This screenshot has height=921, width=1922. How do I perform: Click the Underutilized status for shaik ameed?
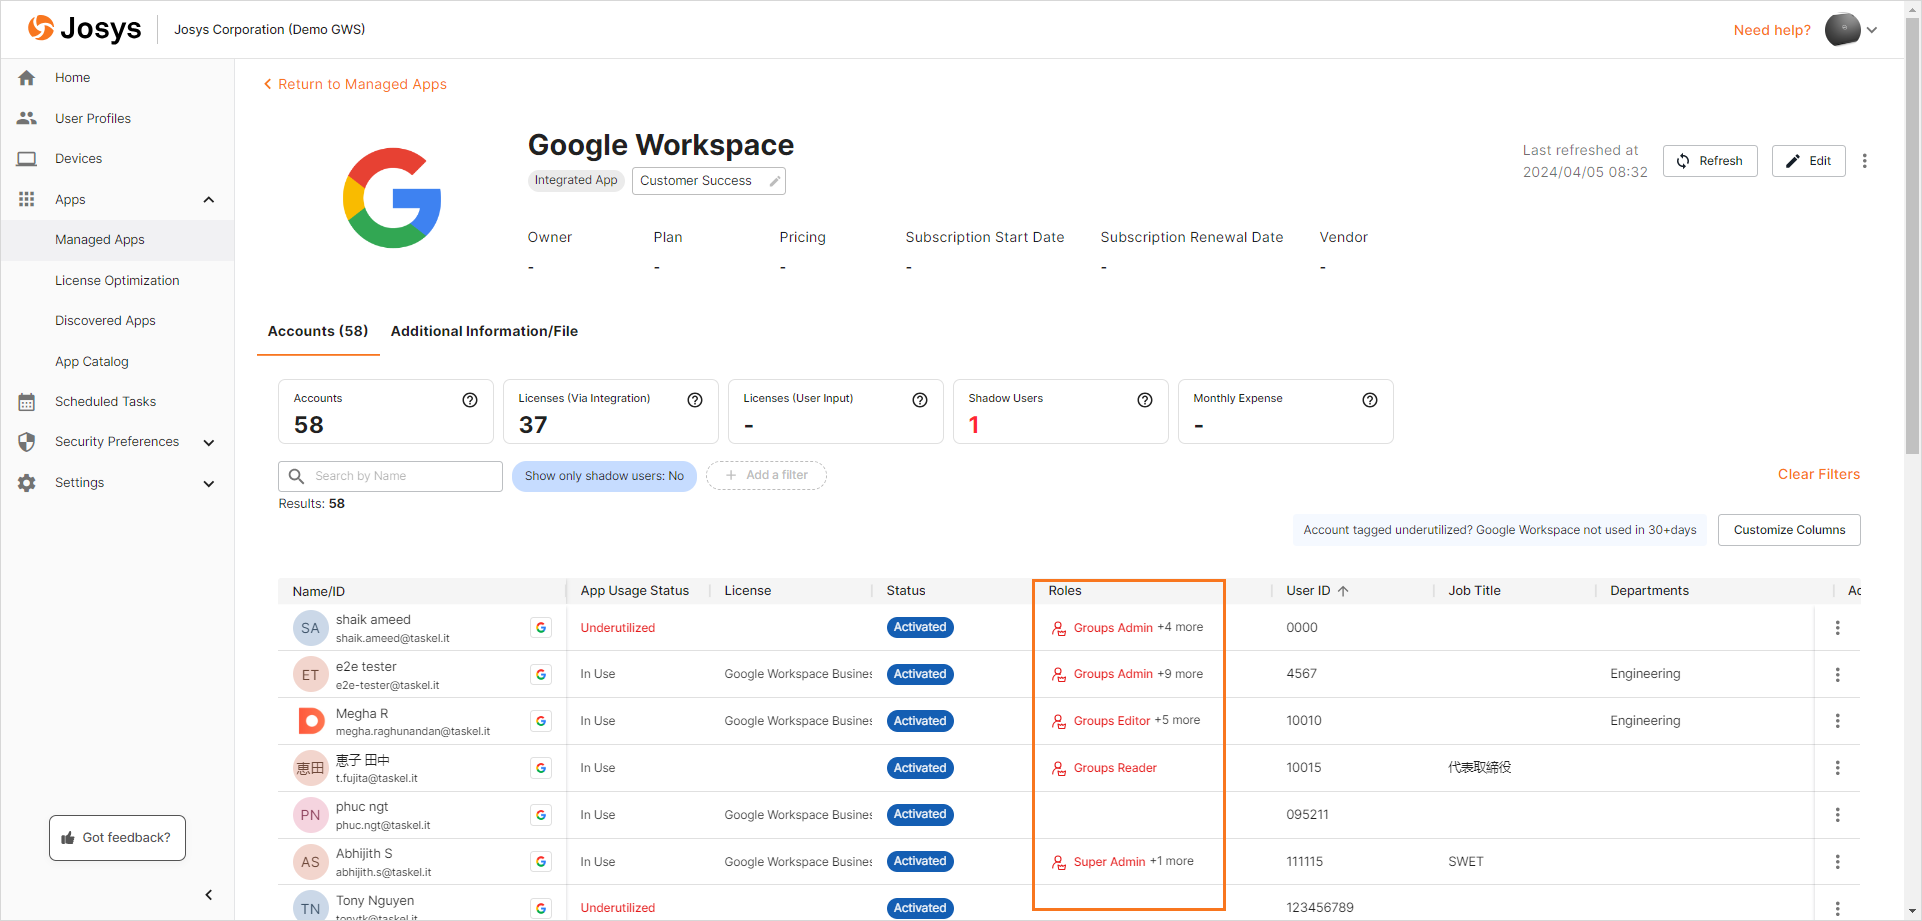618,628
